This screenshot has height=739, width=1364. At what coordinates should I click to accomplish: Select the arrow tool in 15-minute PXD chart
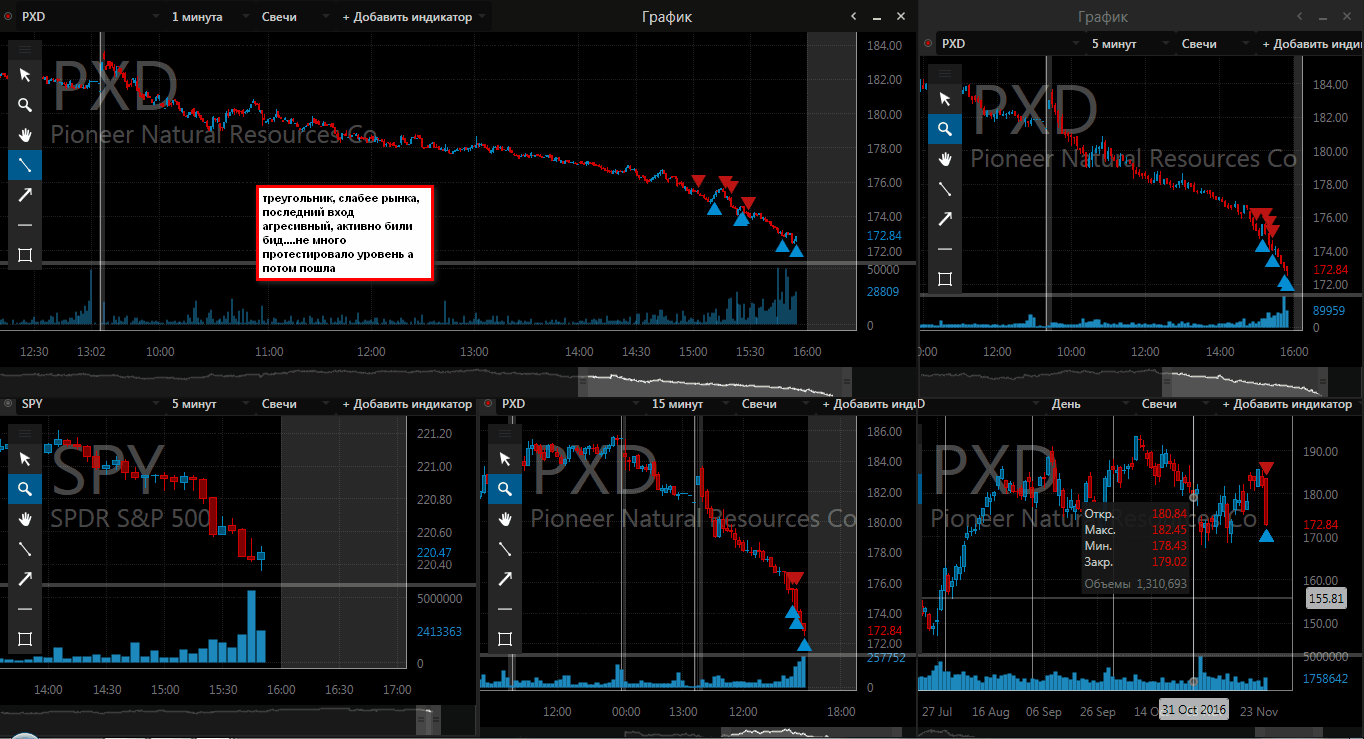(505, 579)
